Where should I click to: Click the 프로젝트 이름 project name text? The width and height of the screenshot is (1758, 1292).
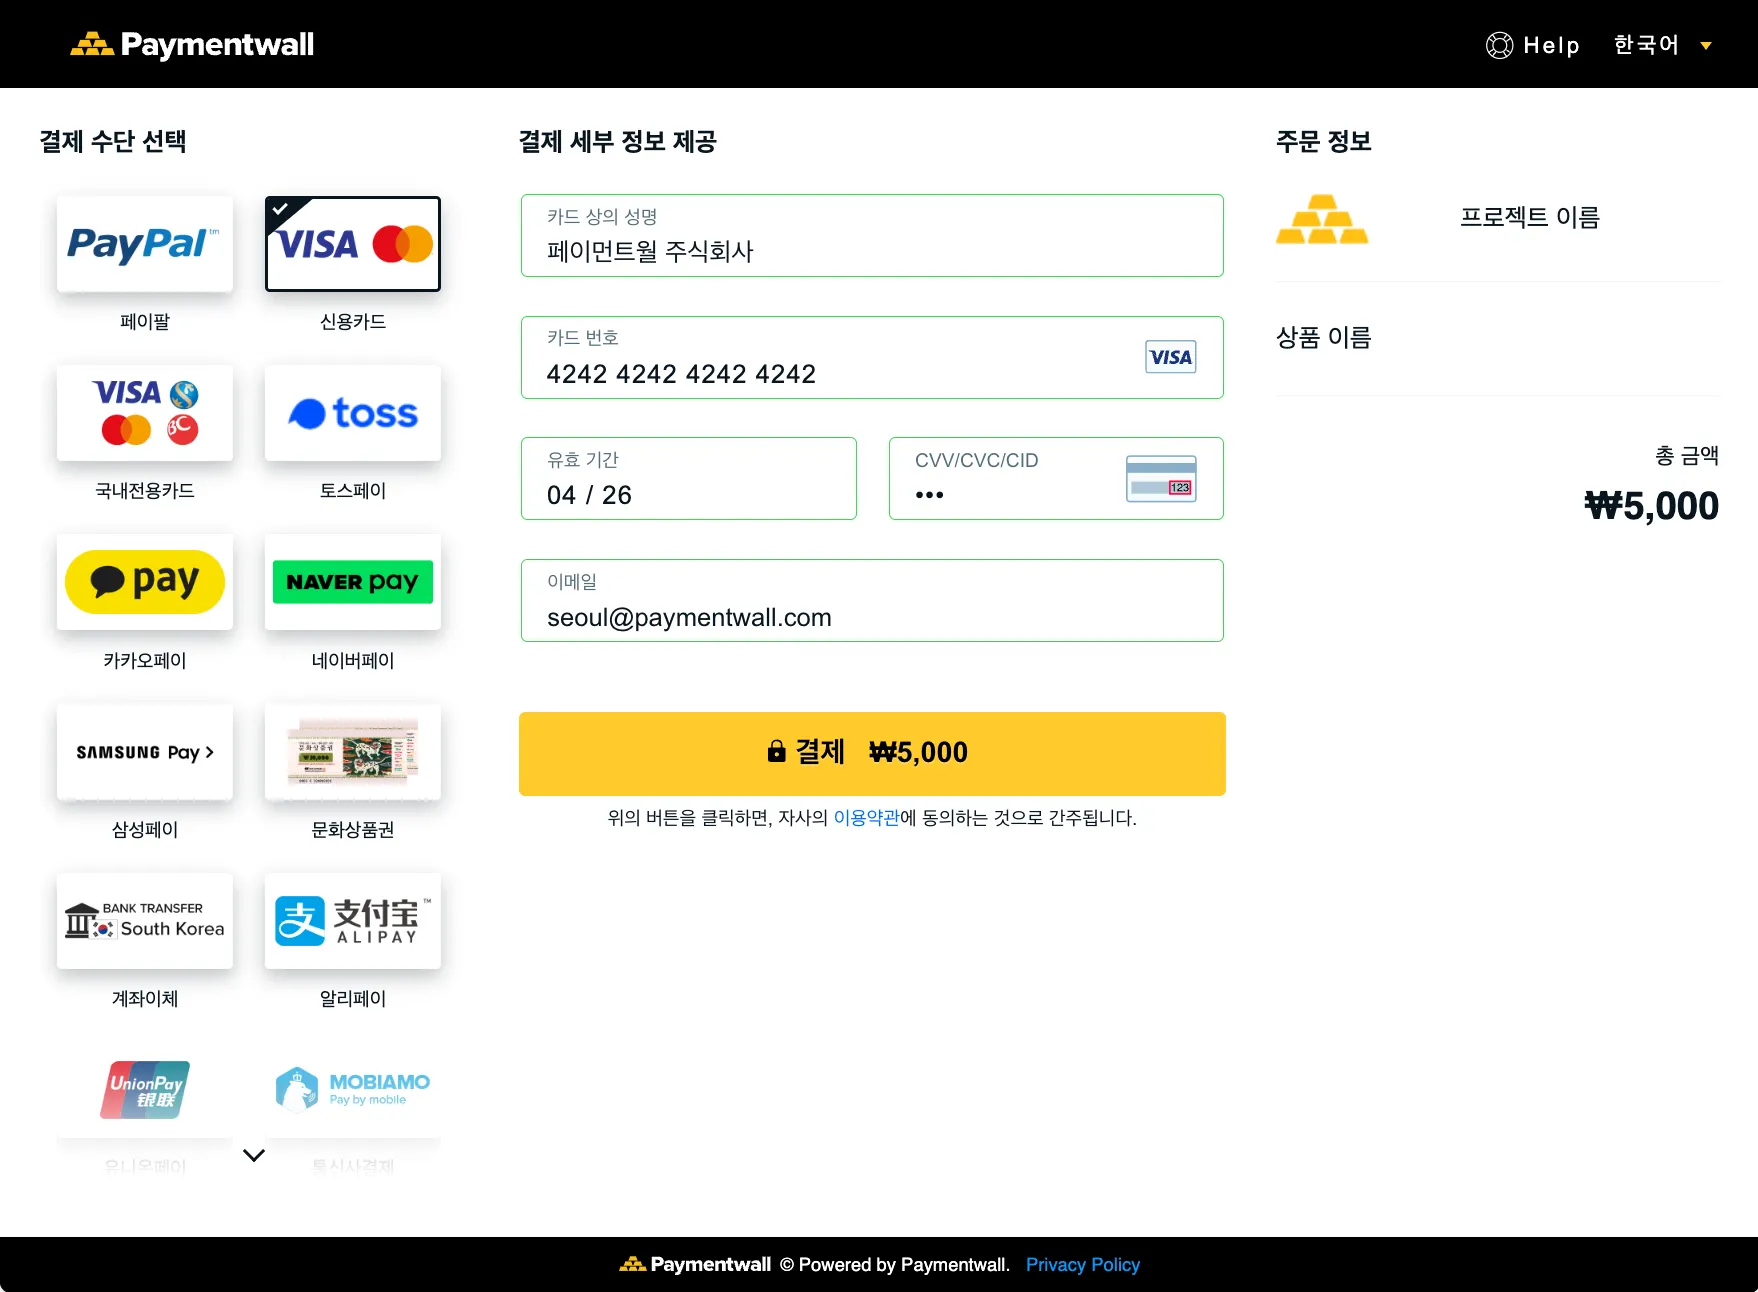click(1530, 217)
